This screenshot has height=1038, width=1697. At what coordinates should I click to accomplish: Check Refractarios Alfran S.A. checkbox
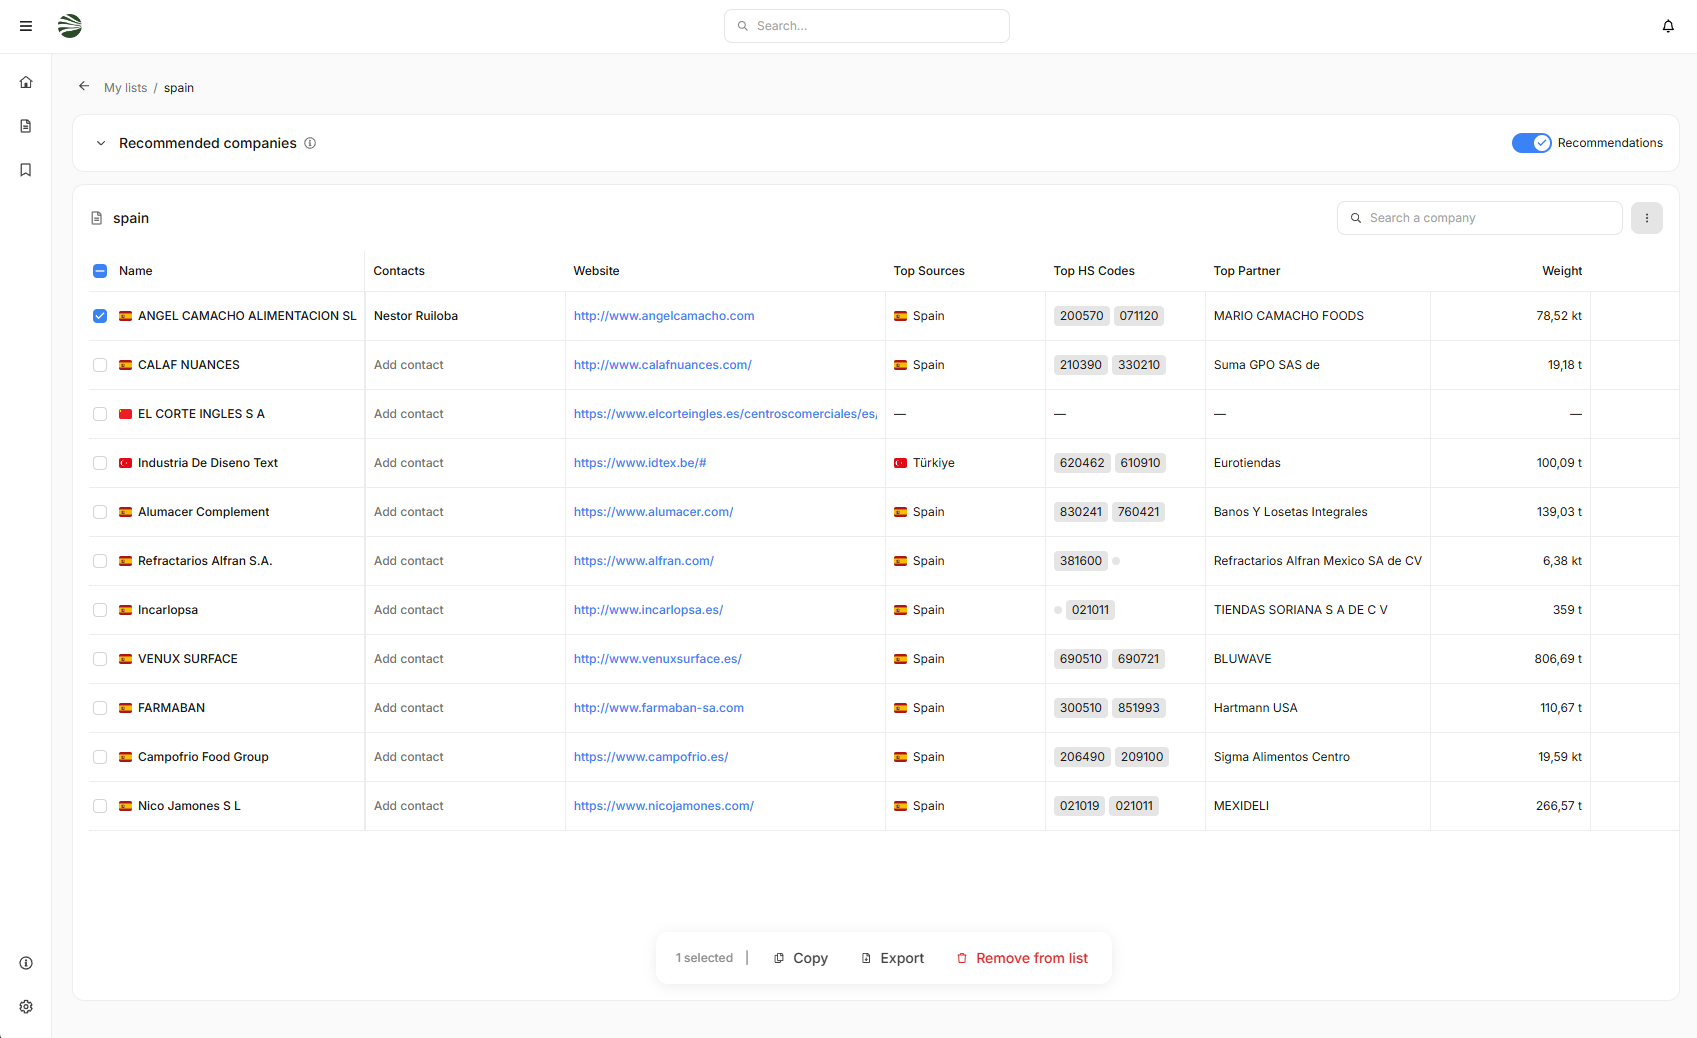[x=100, y=561]
